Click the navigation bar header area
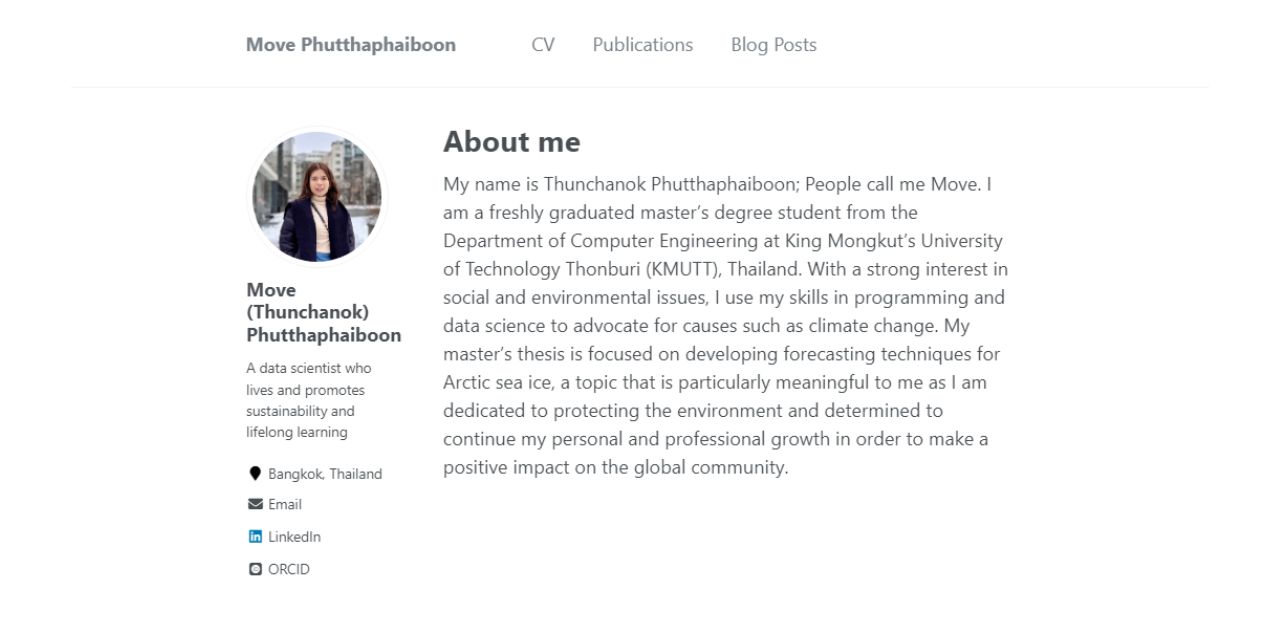Image resolution: width=1280 pixels, height=640 pixels. click(x=640, y=44)
